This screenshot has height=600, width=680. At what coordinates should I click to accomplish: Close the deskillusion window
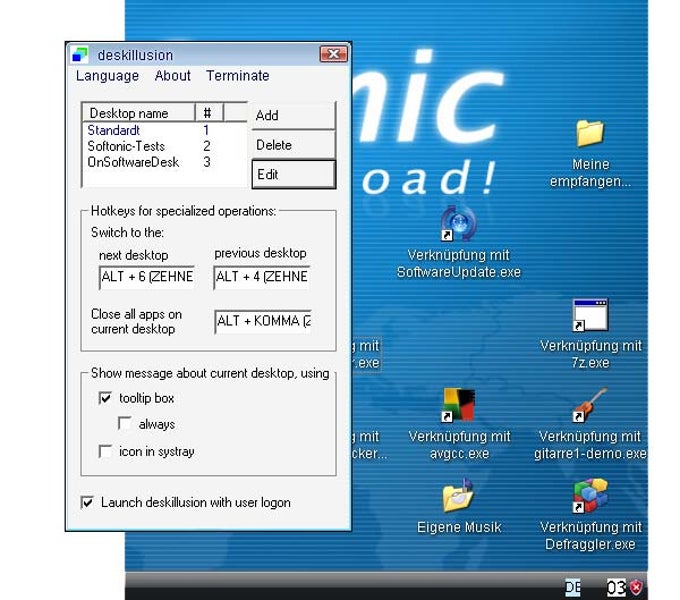333,54
